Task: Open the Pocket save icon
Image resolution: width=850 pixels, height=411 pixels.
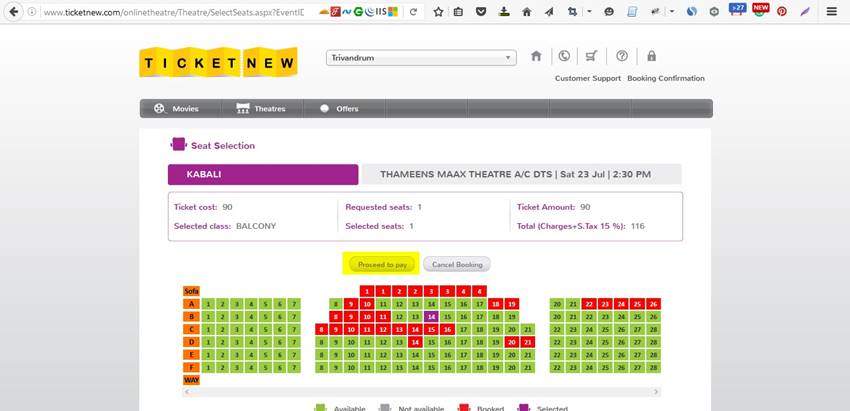Action: click(x=481, y=11)
